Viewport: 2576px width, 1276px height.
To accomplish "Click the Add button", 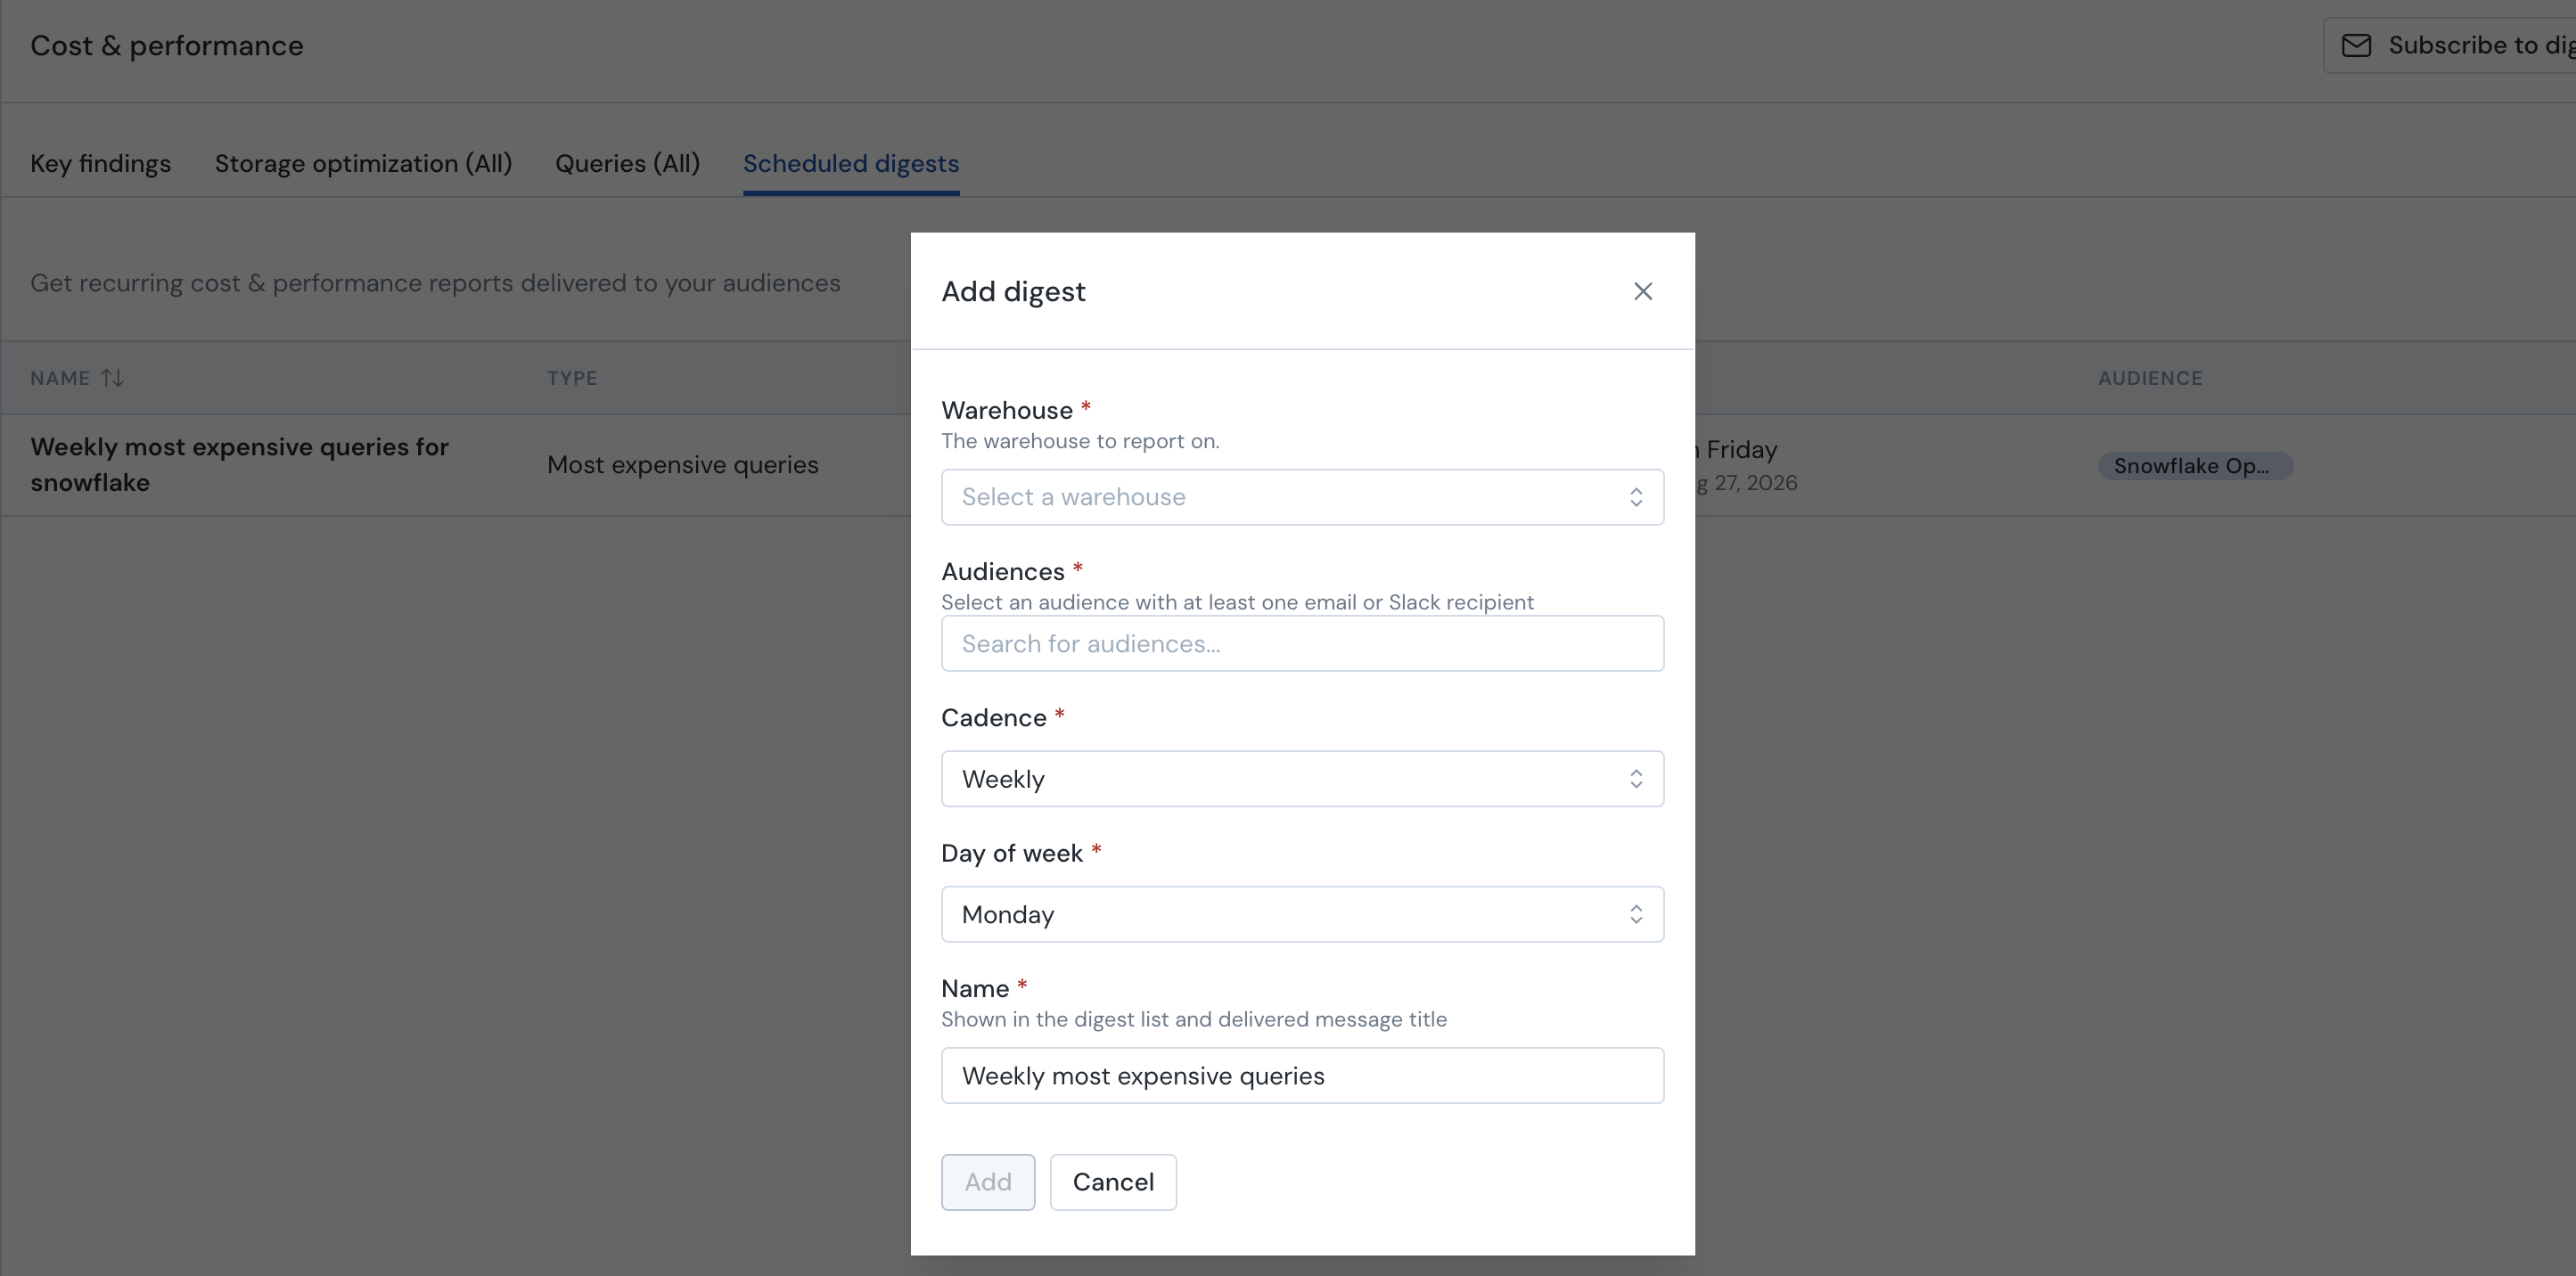I will 987,1182.
